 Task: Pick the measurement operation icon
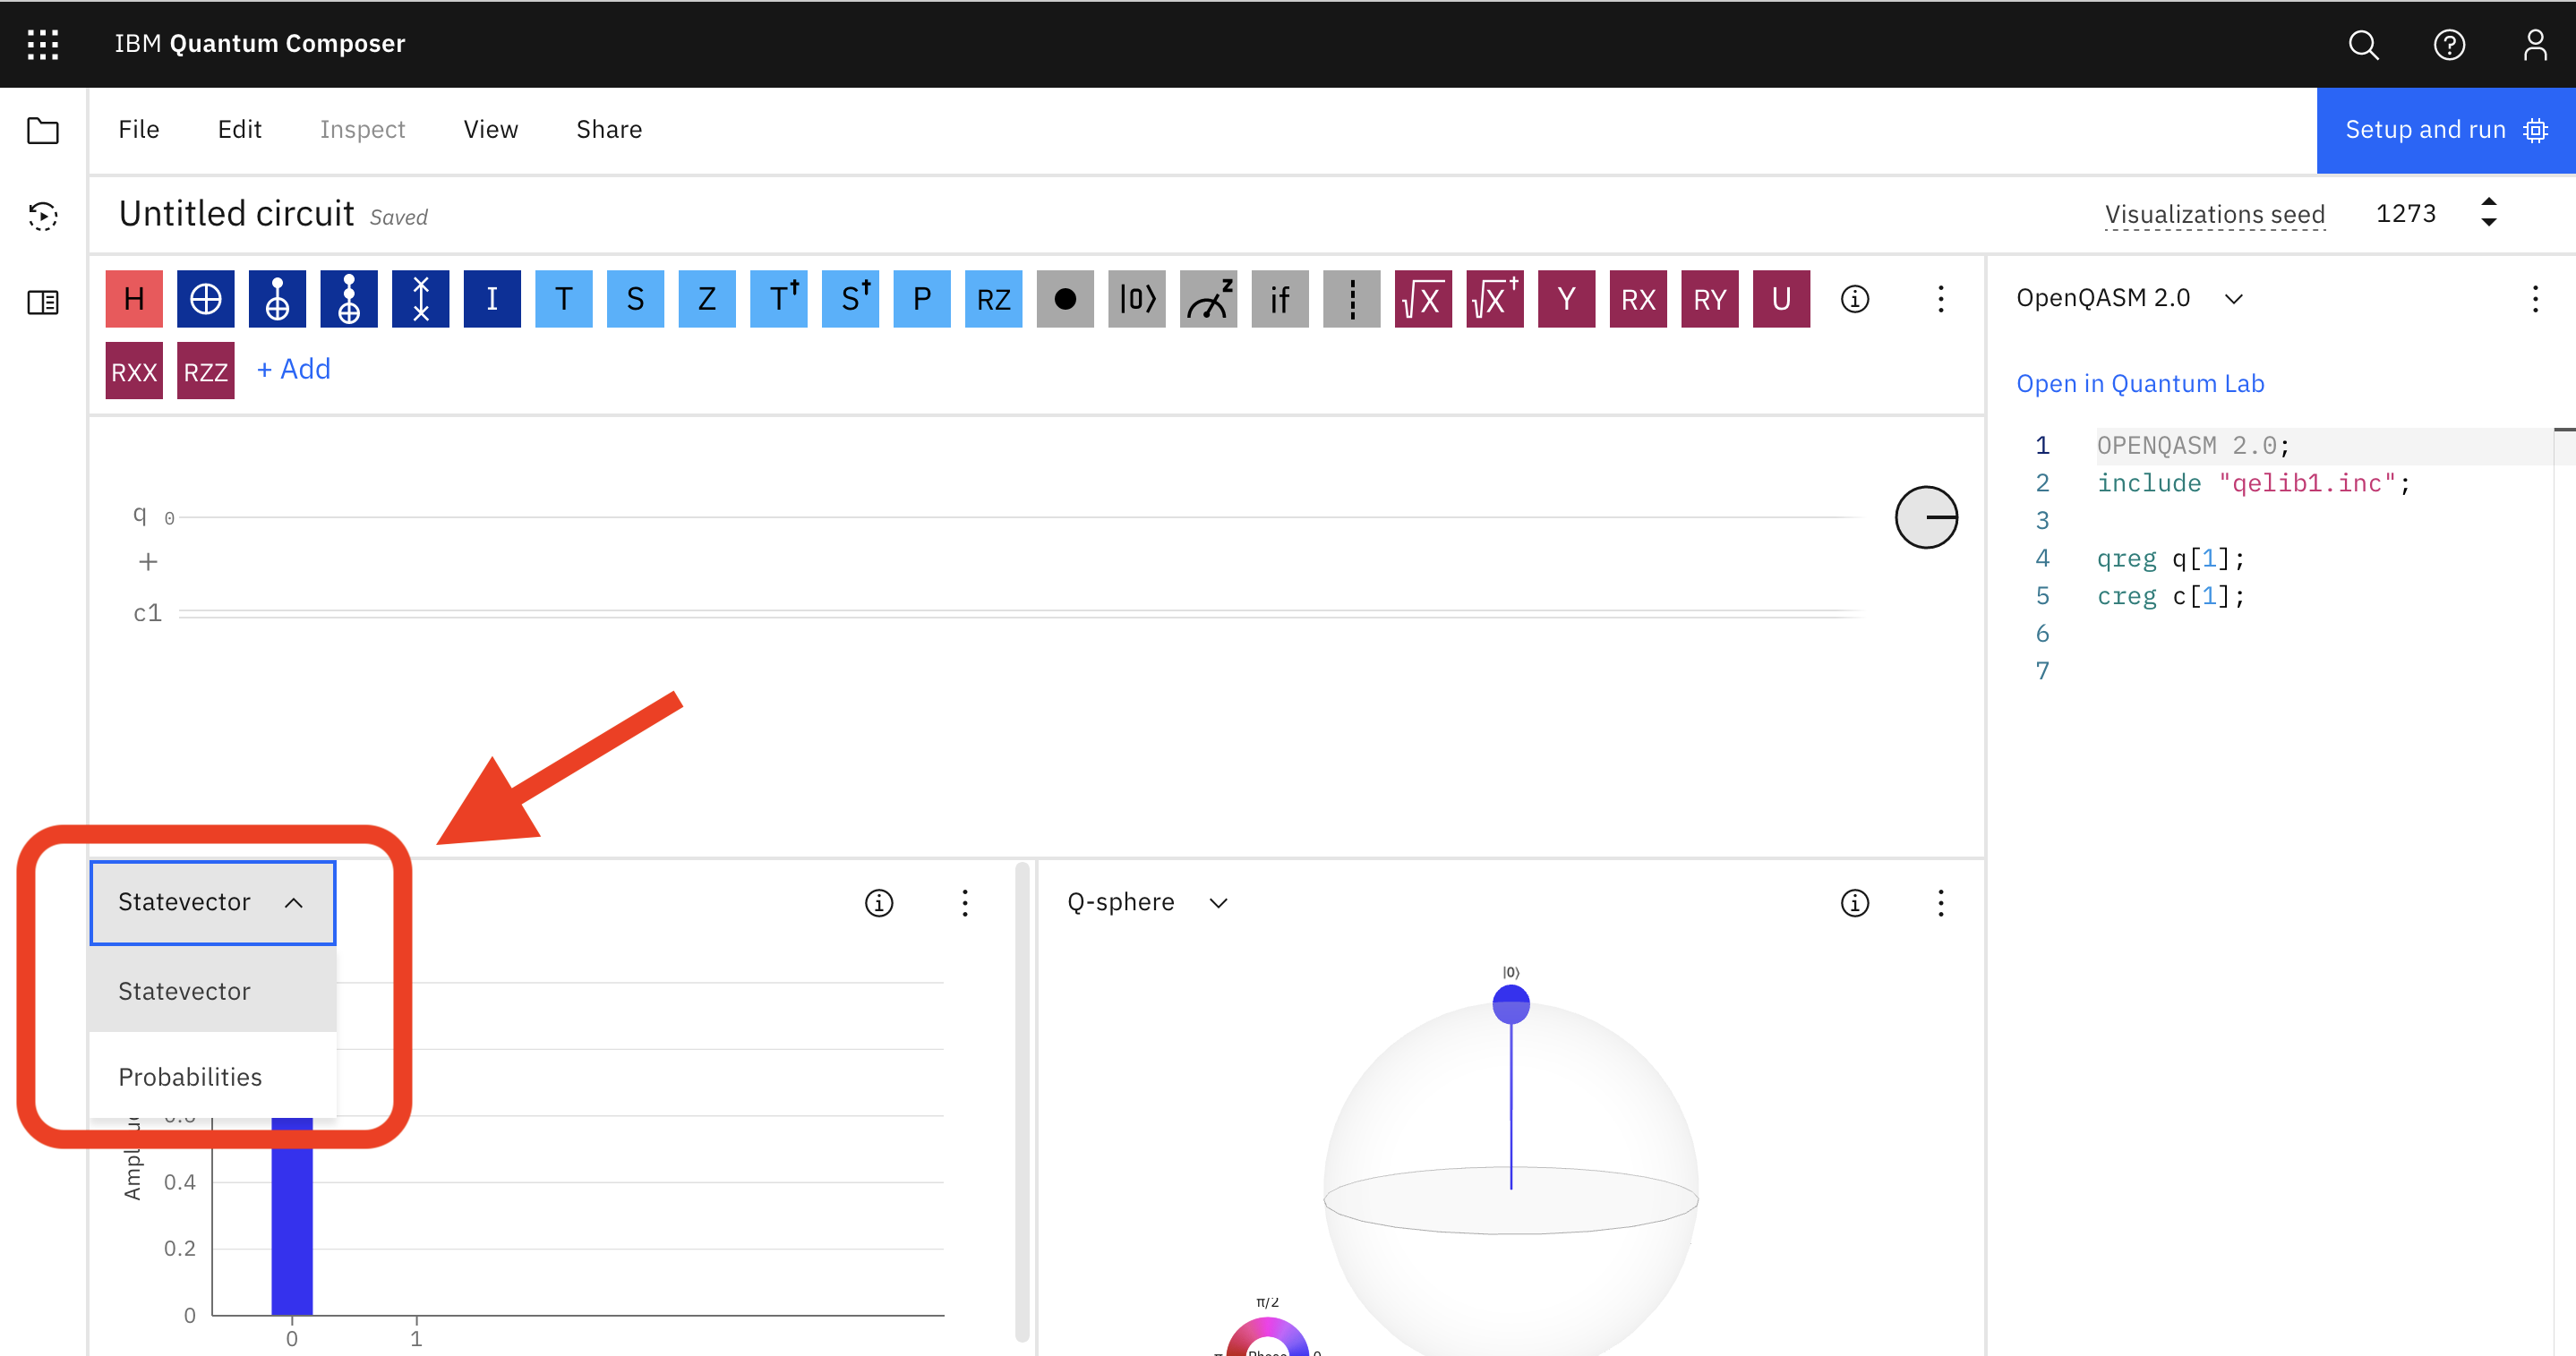(1208, 298)
